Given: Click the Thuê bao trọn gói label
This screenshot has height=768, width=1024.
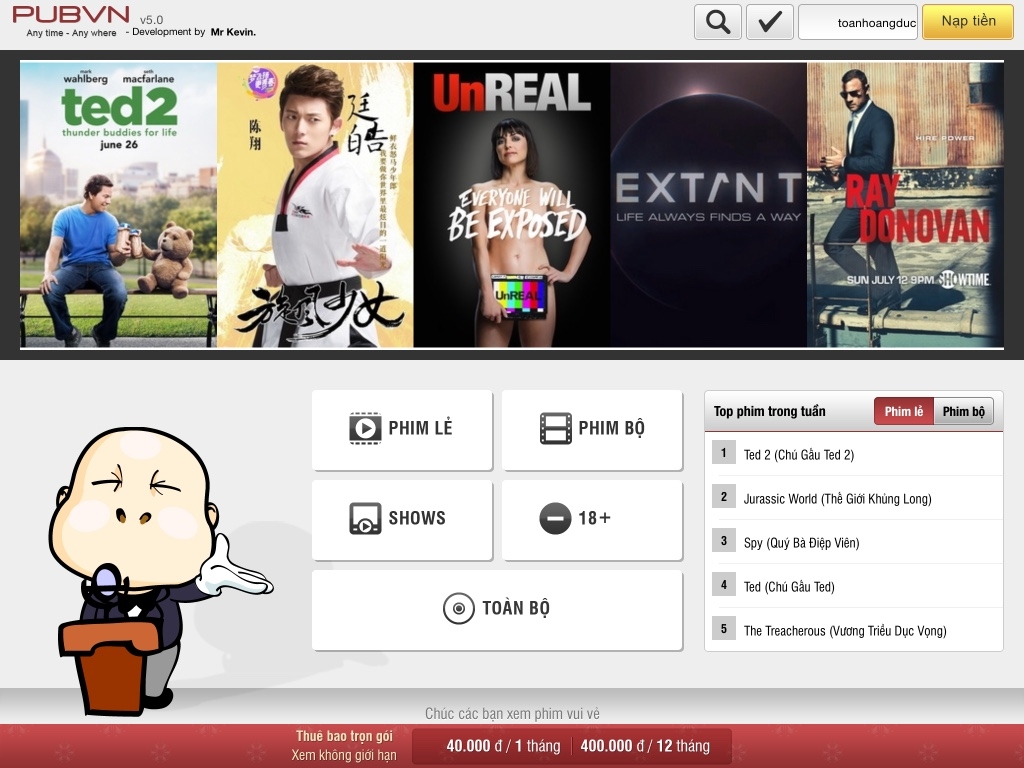Looking at the screenshot, I should click(344, 736).
